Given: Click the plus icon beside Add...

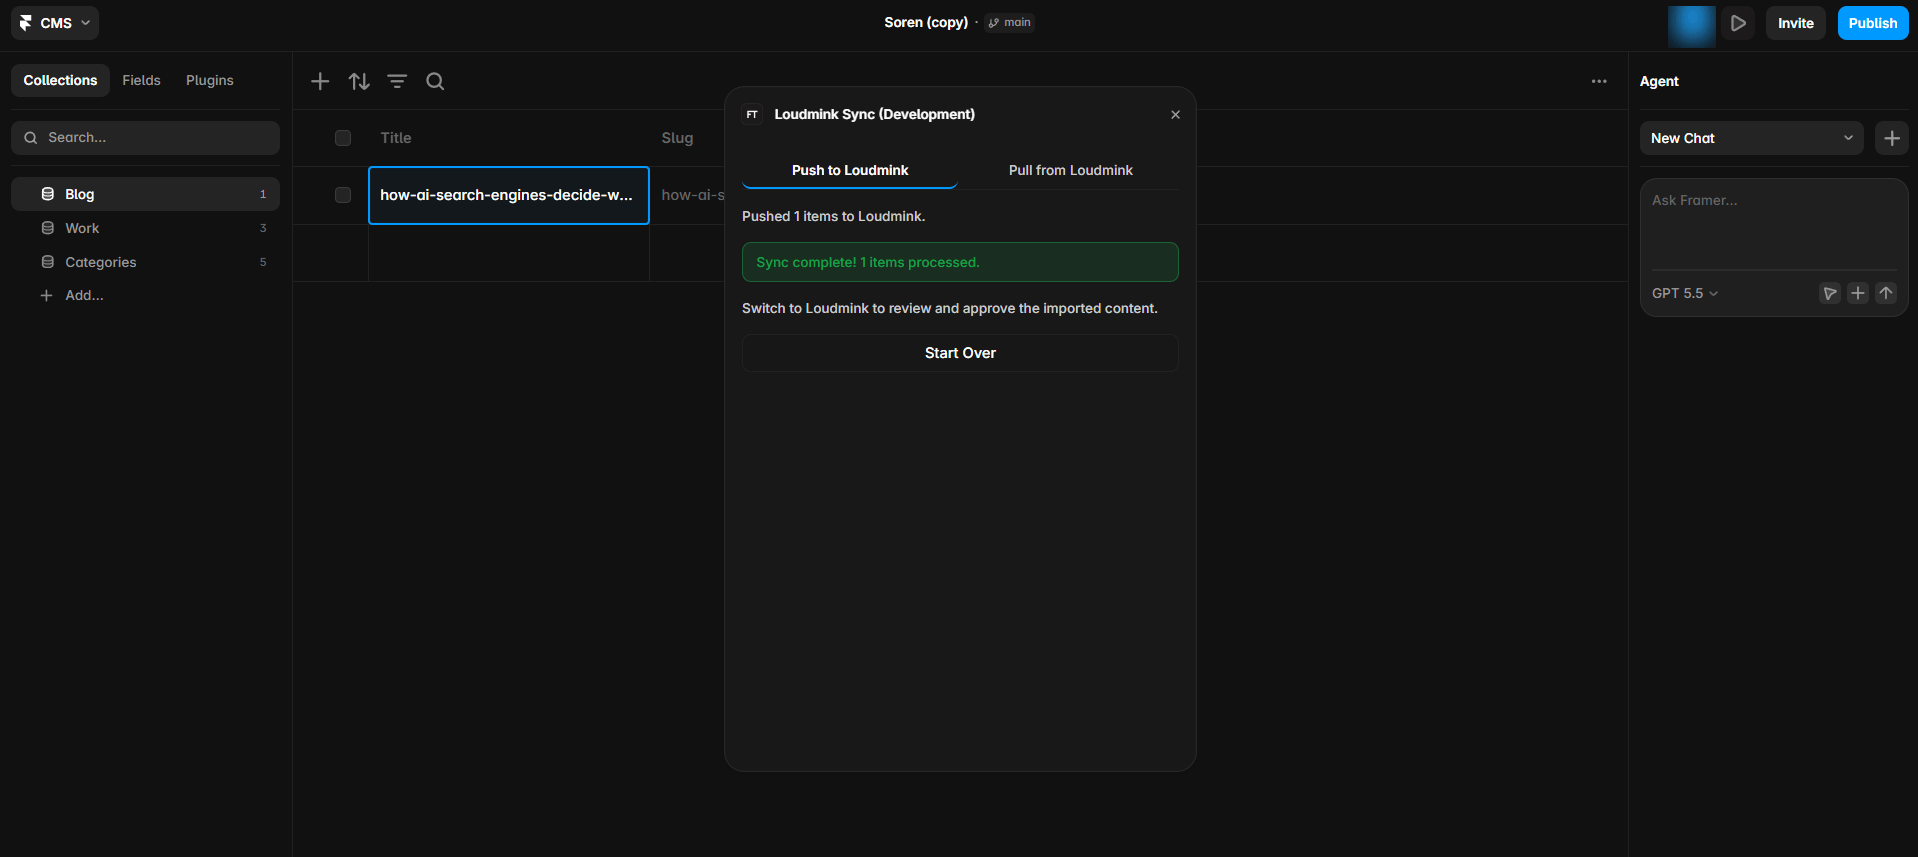Looking at the screenshot, I should point(46,295).
